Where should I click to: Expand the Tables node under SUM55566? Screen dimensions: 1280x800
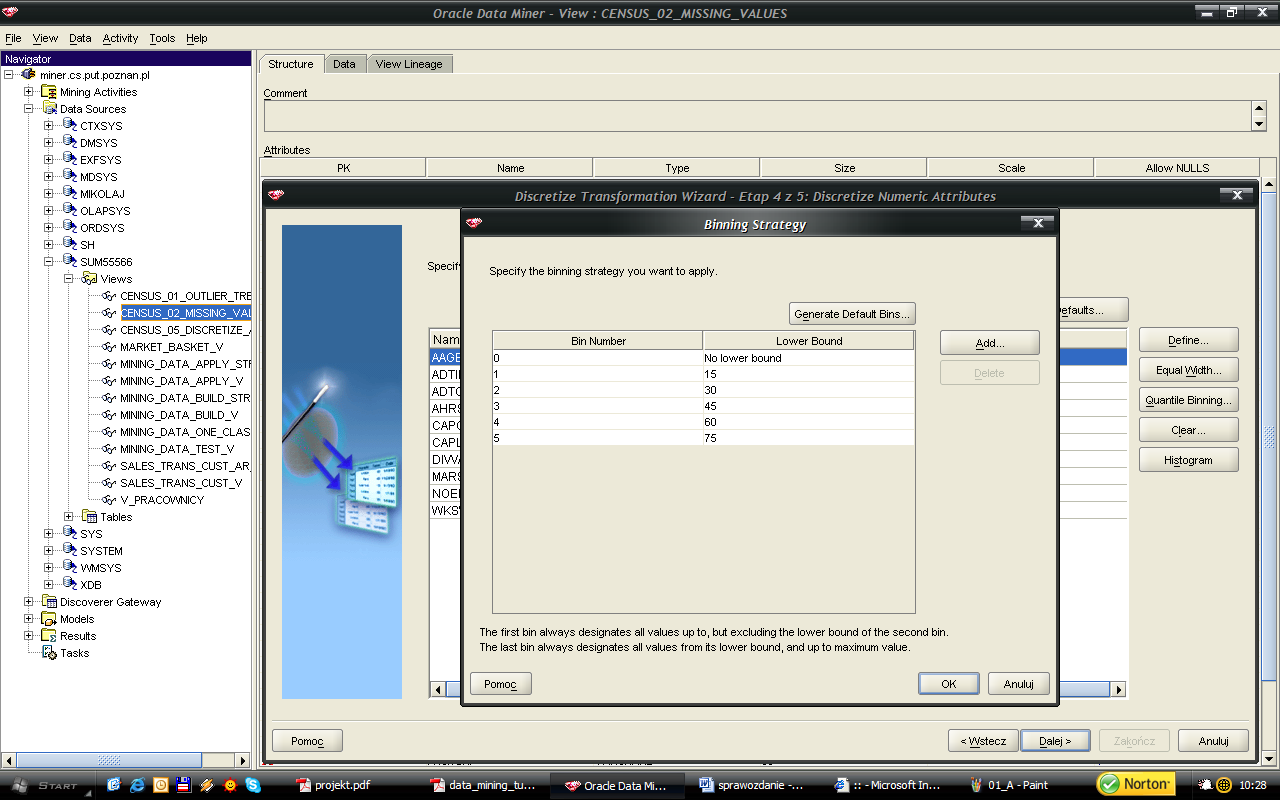click(x=69, y=517)
